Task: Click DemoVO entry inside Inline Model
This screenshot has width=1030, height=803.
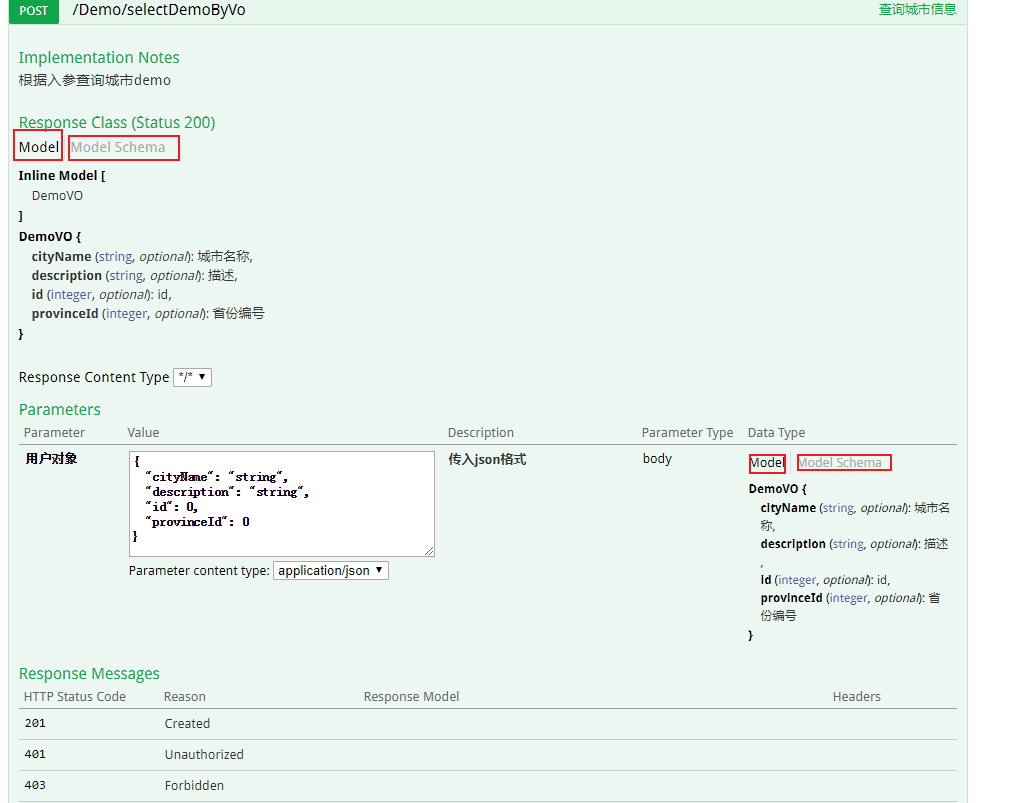Action: [57, 196]
